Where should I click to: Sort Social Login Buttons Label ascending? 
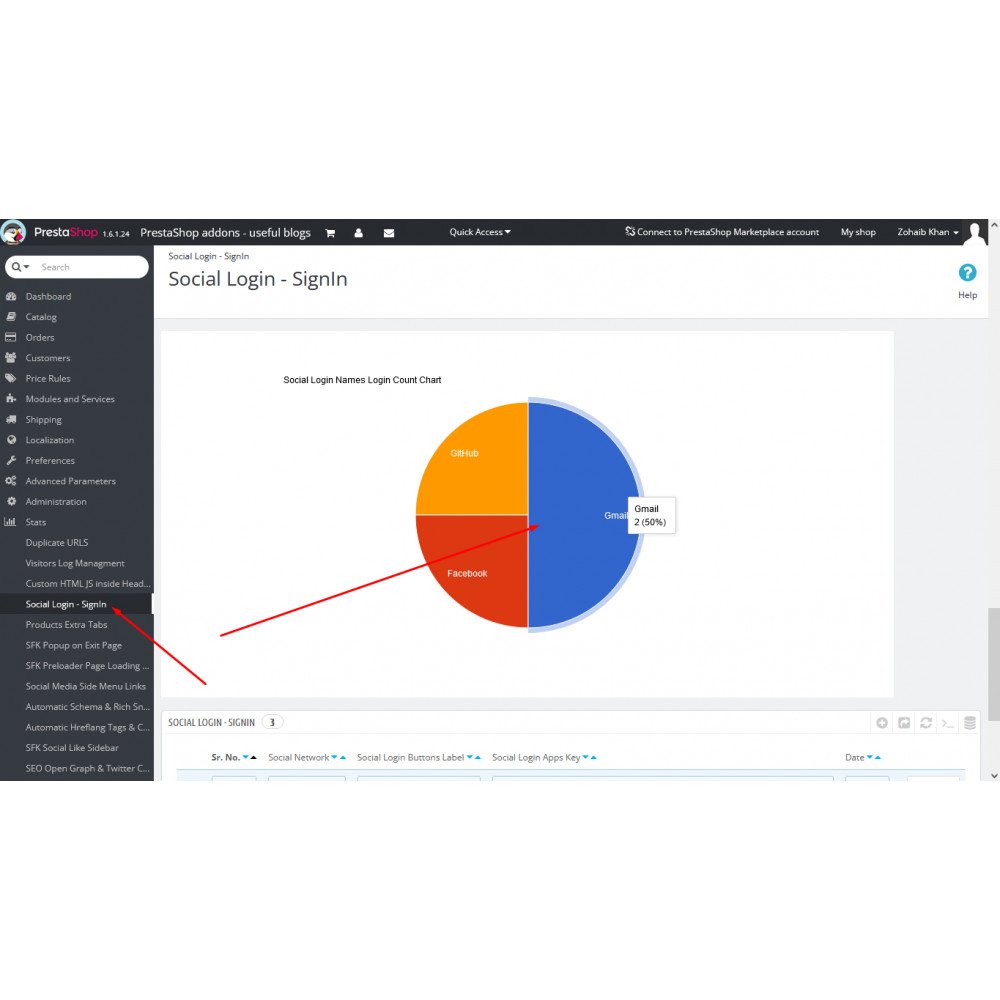coord(478,757)
